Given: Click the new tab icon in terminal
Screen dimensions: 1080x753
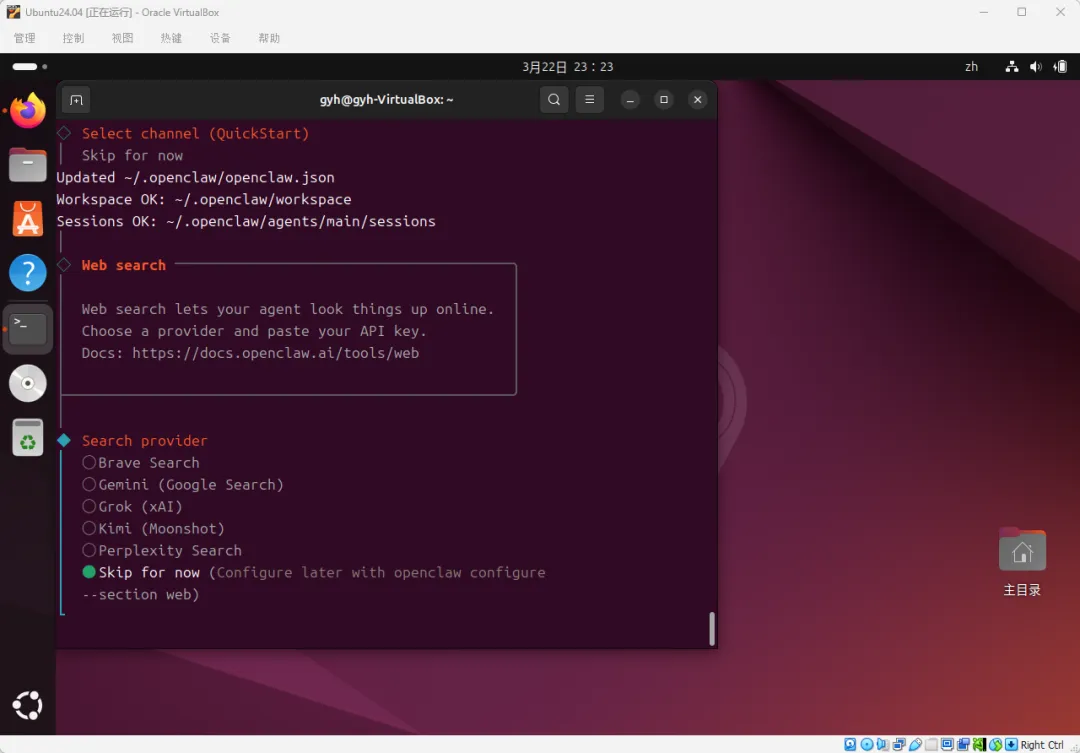Looking at the screenshot, I should (x=76, y=100).
